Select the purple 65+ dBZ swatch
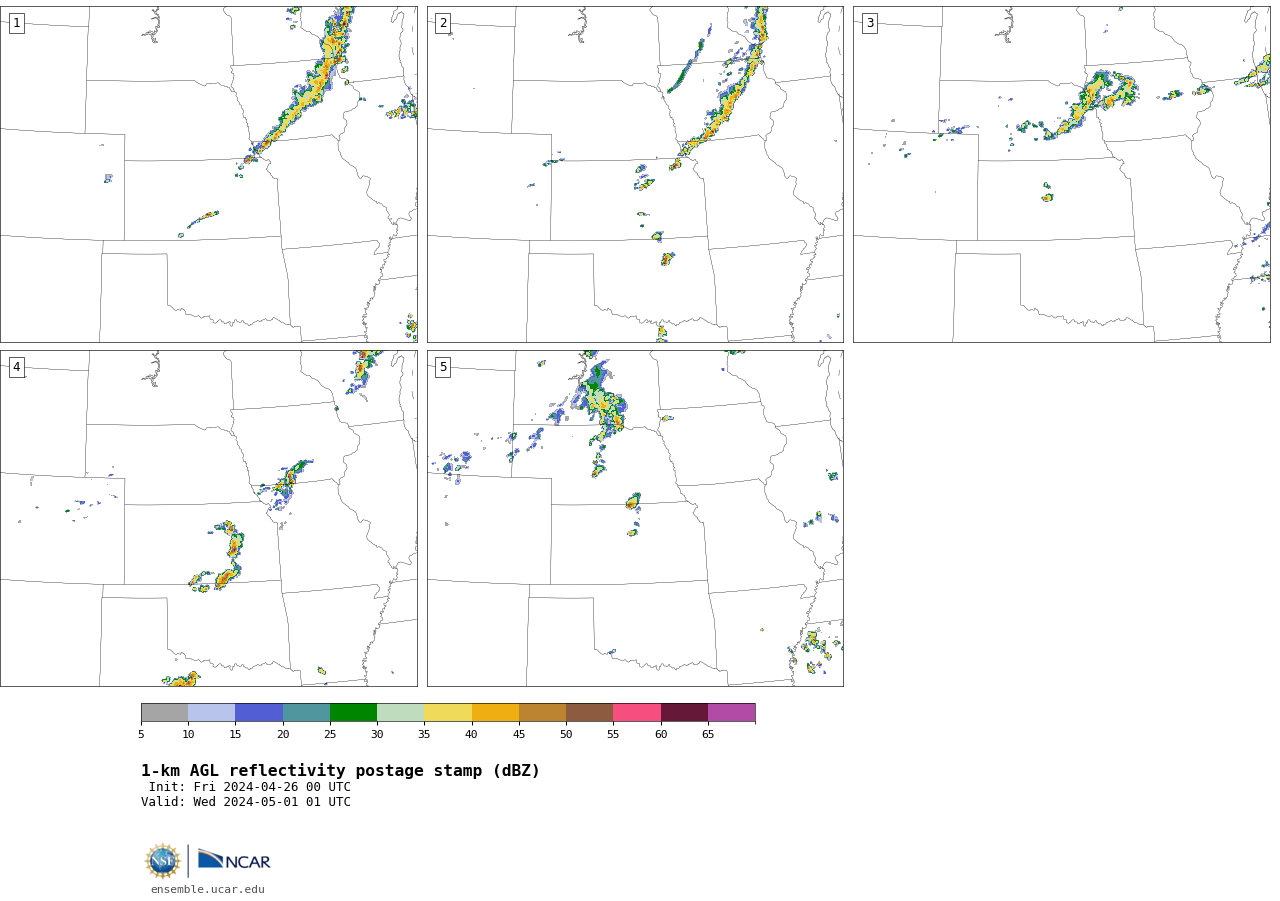This screenshot has height=901, width=1280. click(732, 713)
